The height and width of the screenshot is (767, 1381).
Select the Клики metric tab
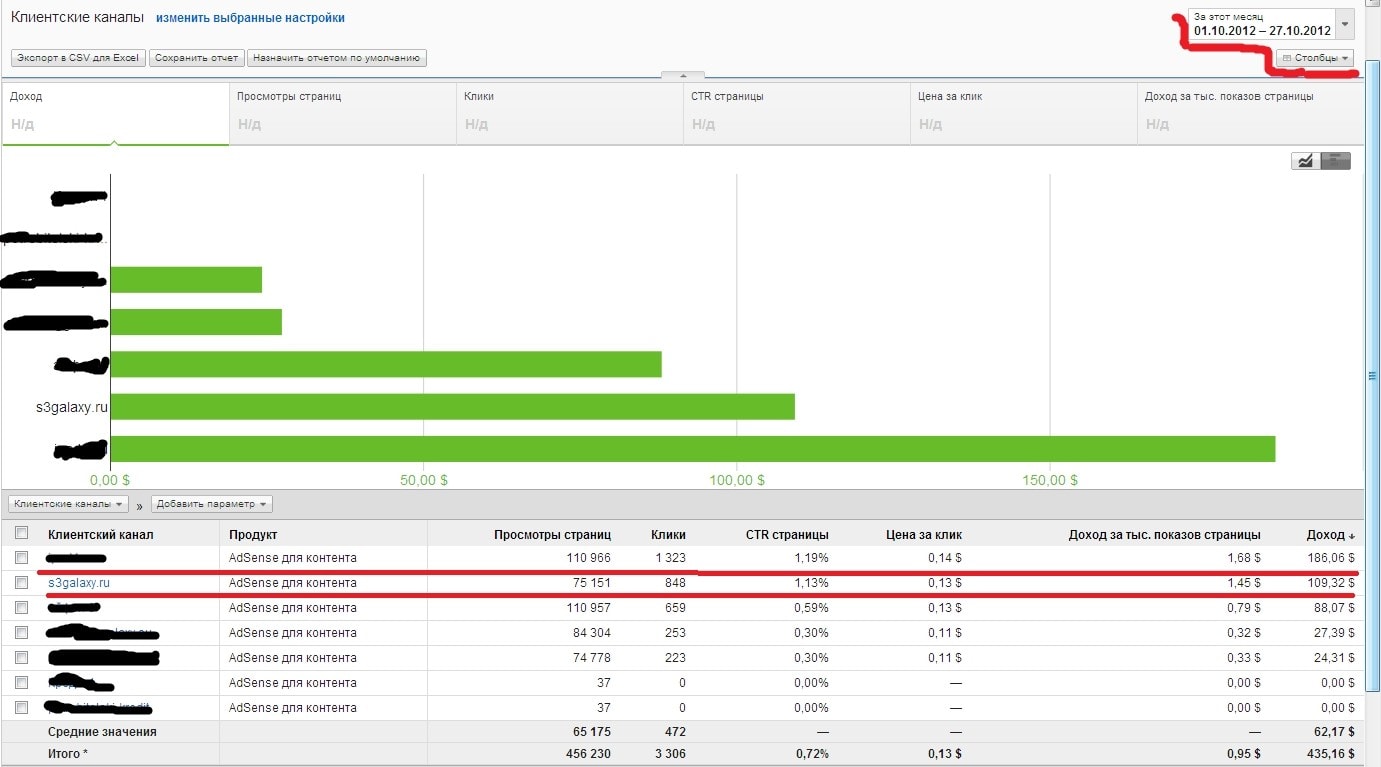(x=569, y=112)
